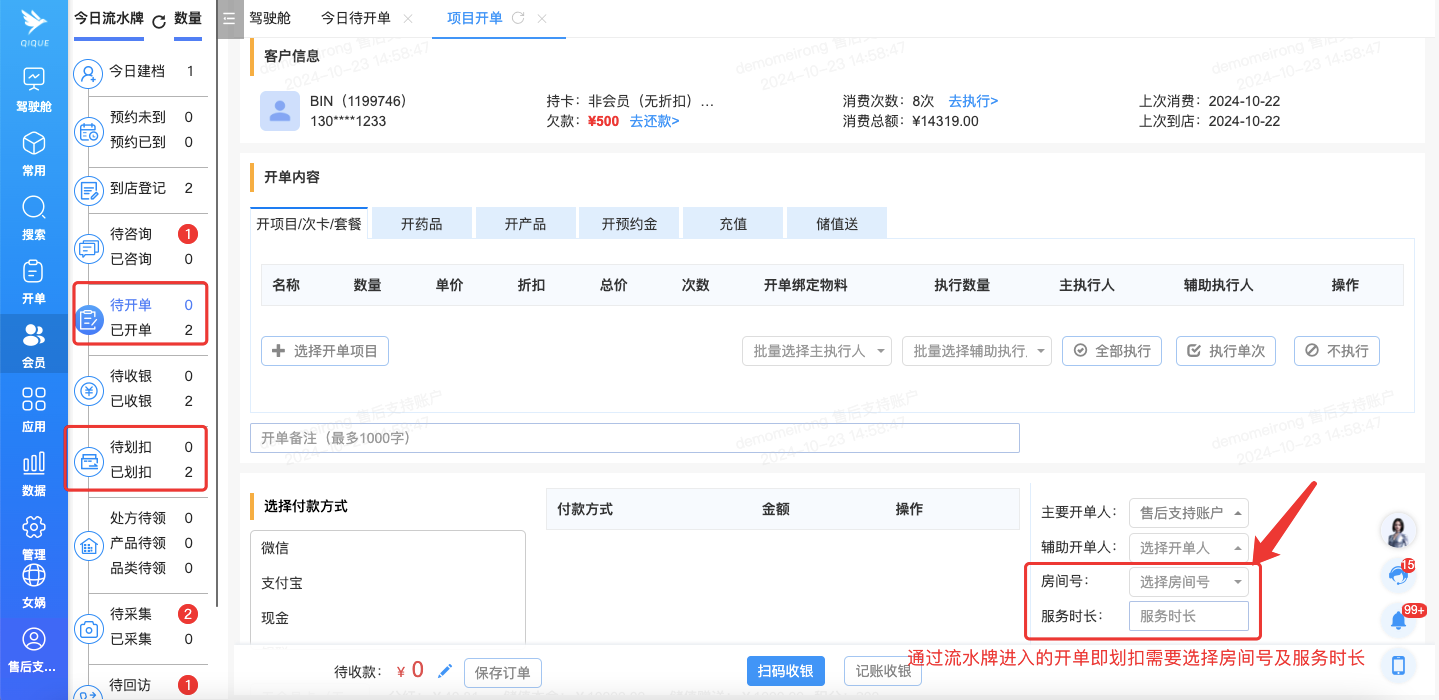
Task: Switch to the 开药品 tab
Action: click(421, 224)
